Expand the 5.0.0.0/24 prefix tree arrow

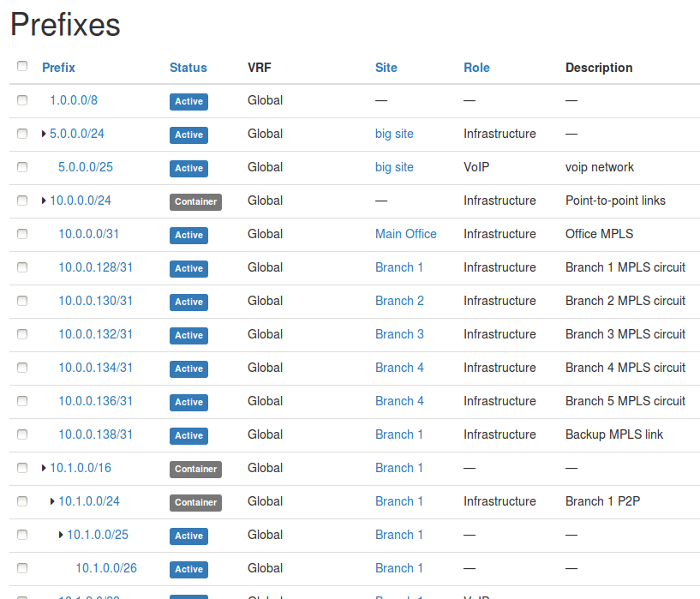point(44,134)
